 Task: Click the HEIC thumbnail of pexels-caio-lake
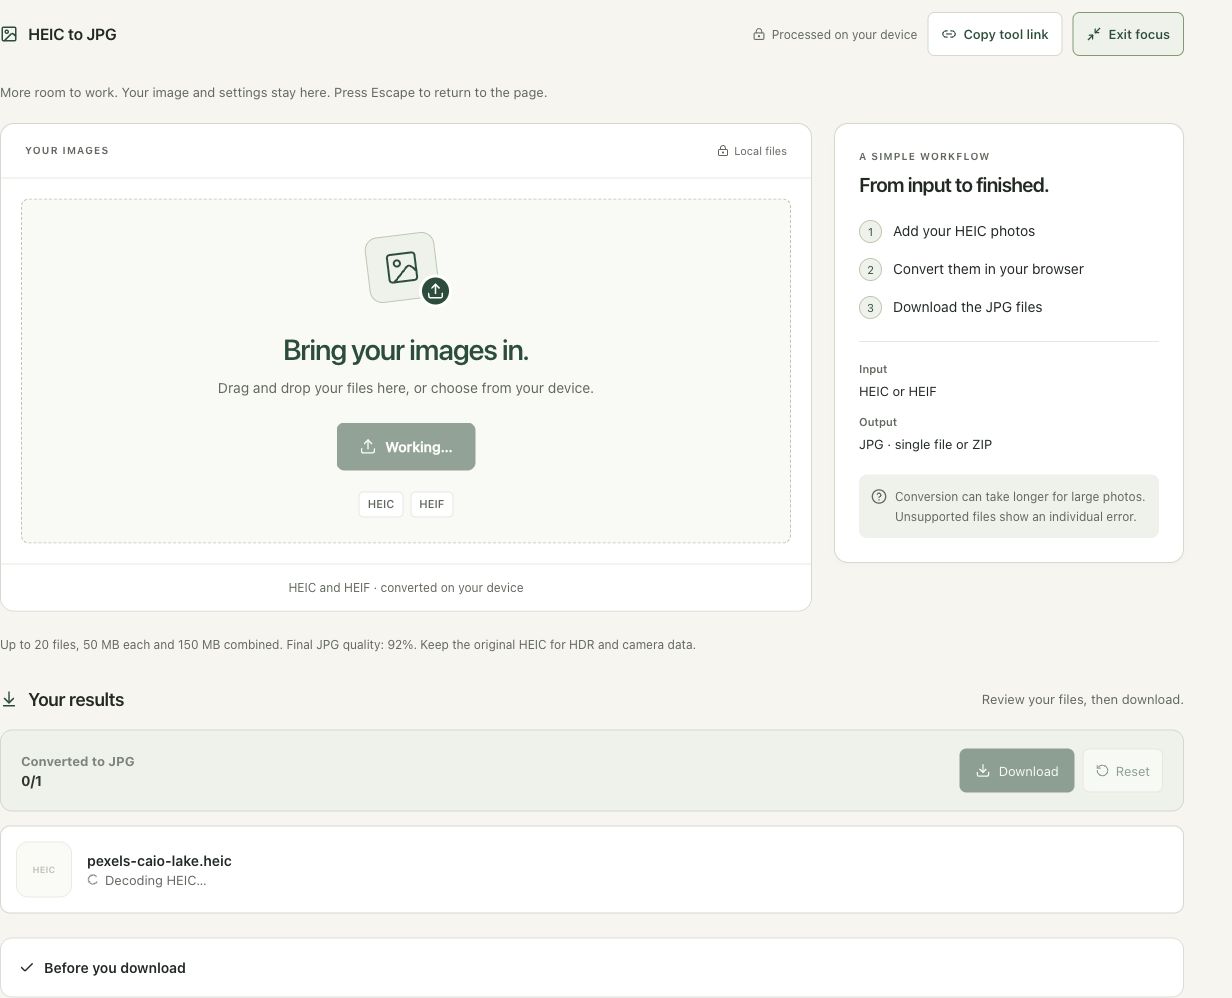click(44, 869)
